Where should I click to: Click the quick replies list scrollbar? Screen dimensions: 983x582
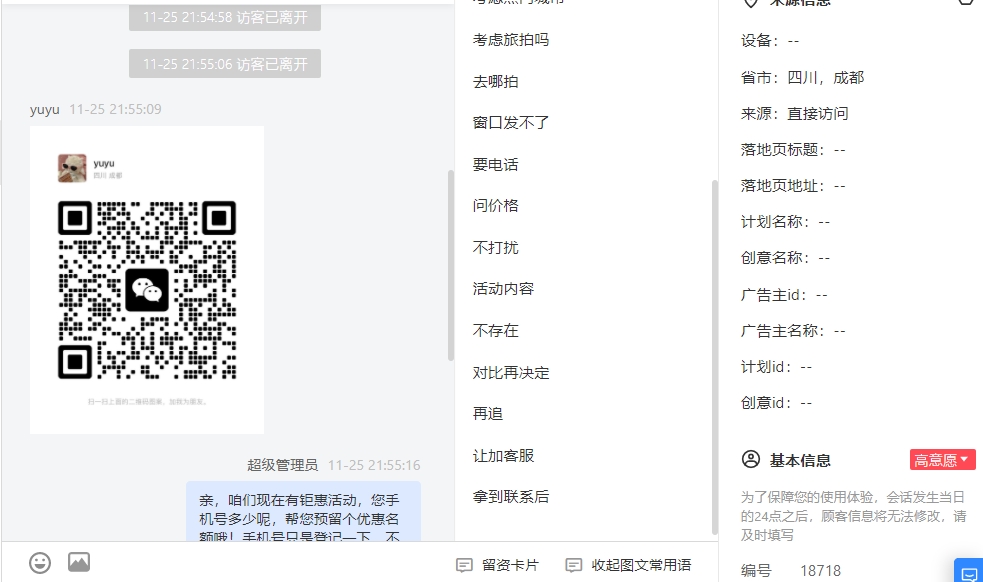point(715,357)
